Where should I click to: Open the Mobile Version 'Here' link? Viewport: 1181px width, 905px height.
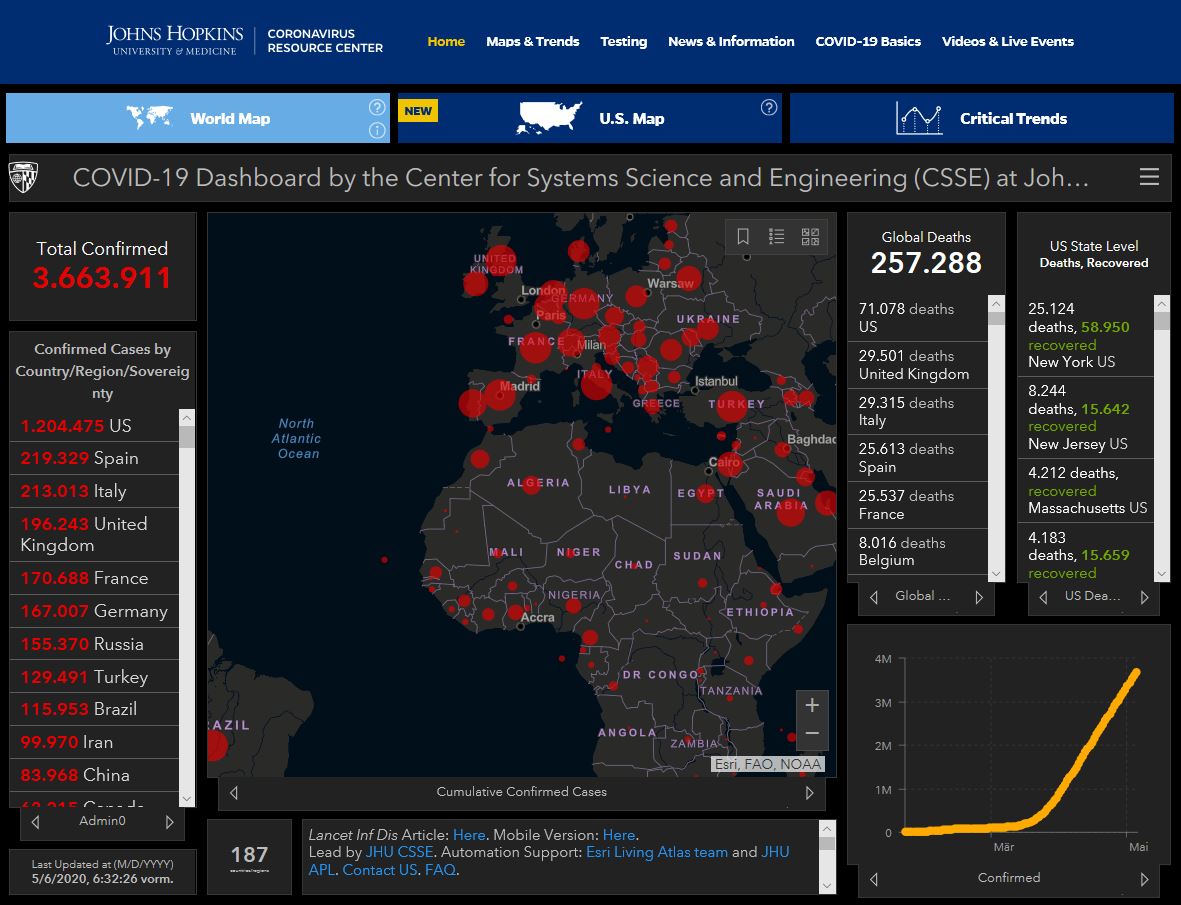click(x=618, y=835)
